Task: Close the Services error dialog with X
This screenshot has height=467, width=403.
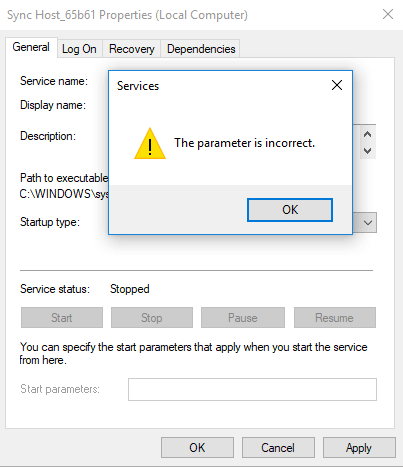Action: tap(337, 85)
